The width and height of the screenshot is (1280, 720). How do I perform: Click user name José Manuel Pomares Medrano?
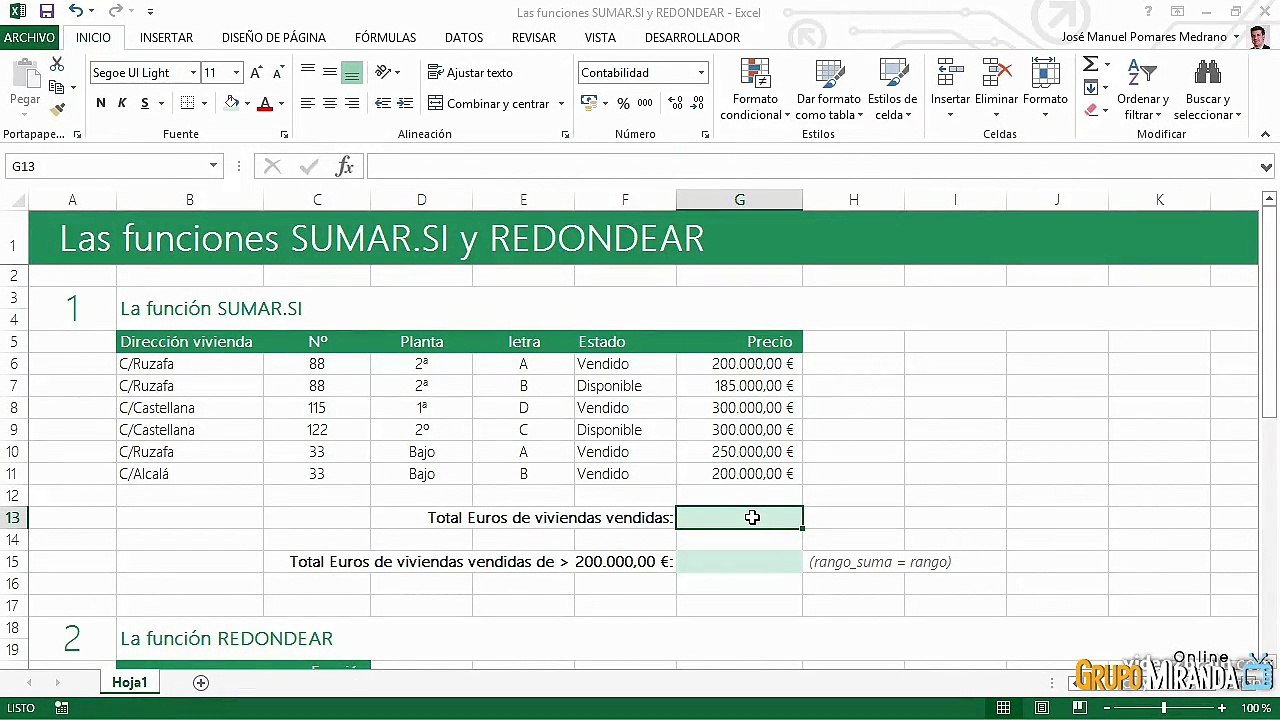[x=1144, y=37]
